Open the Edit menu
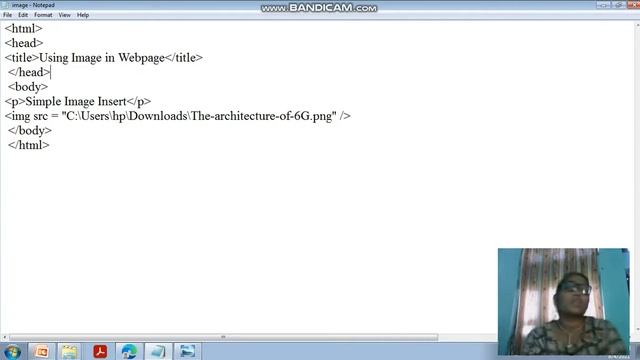The image size is (640, 360). (23, 15)
